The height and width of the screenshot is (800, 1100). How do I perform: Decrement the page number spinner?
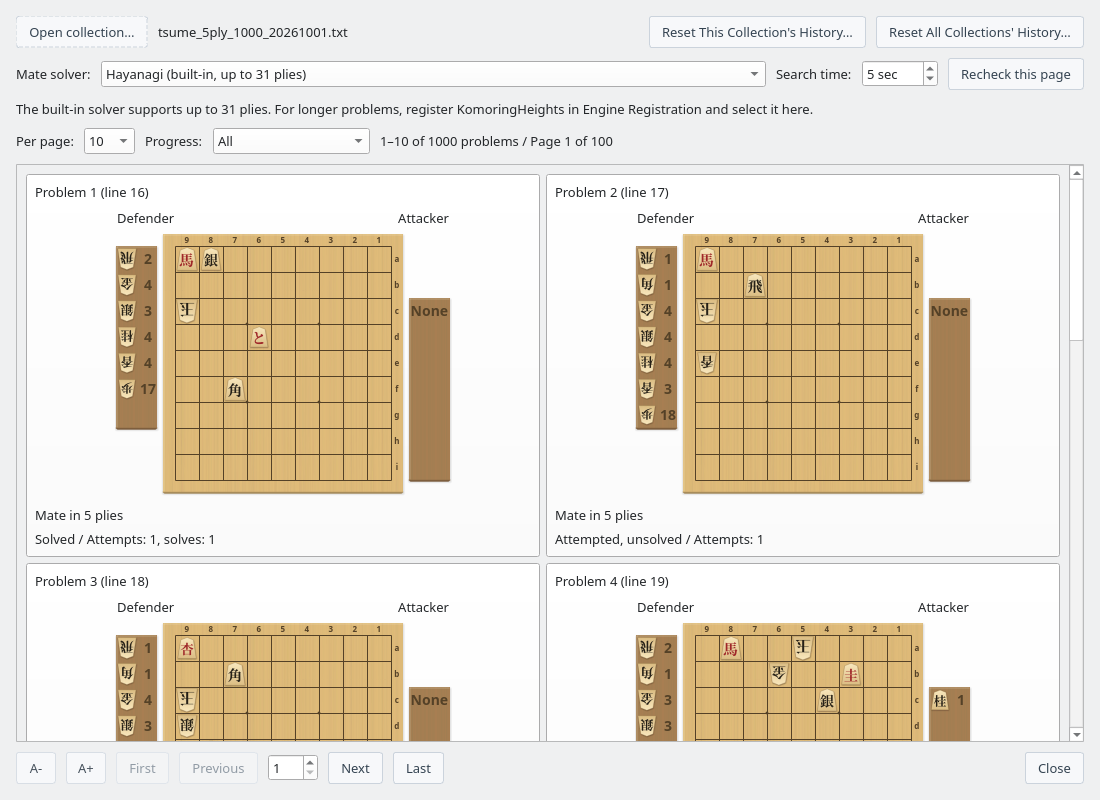[310, 773]
